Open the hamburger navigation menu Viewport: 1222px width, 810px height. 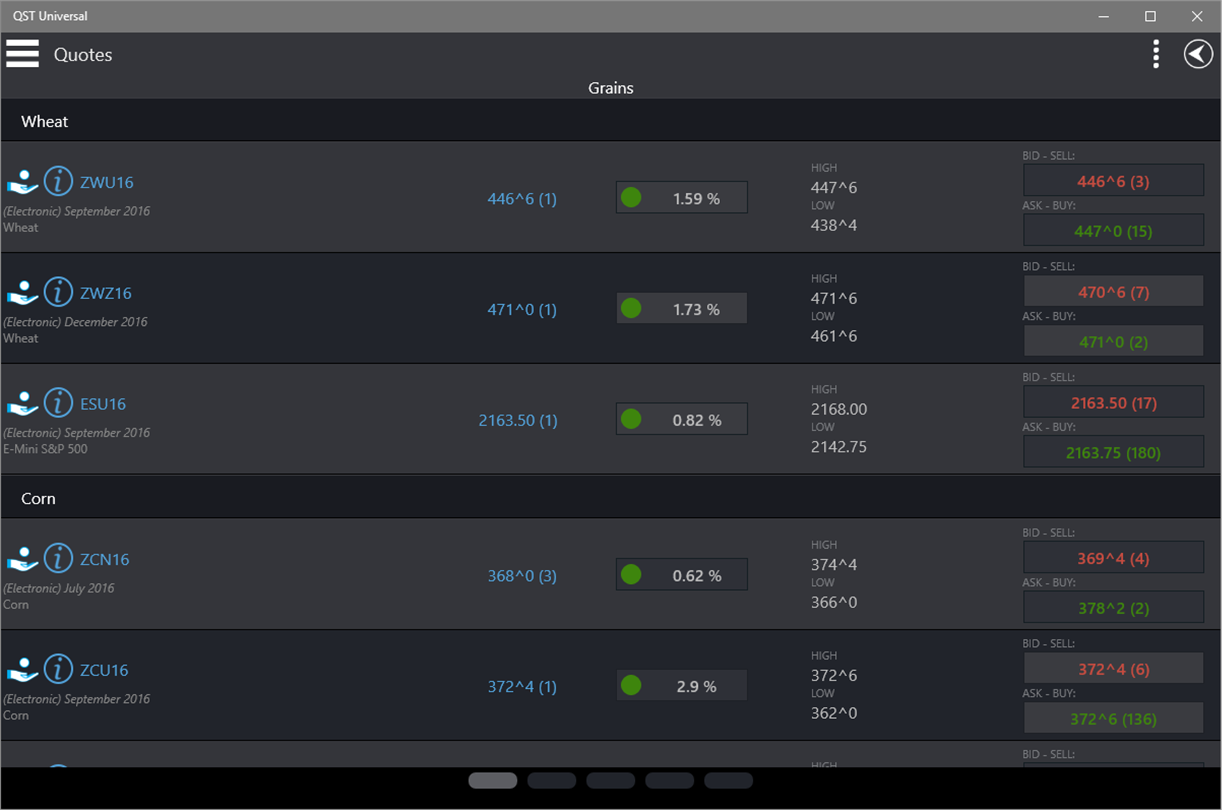tap(22, 54)
